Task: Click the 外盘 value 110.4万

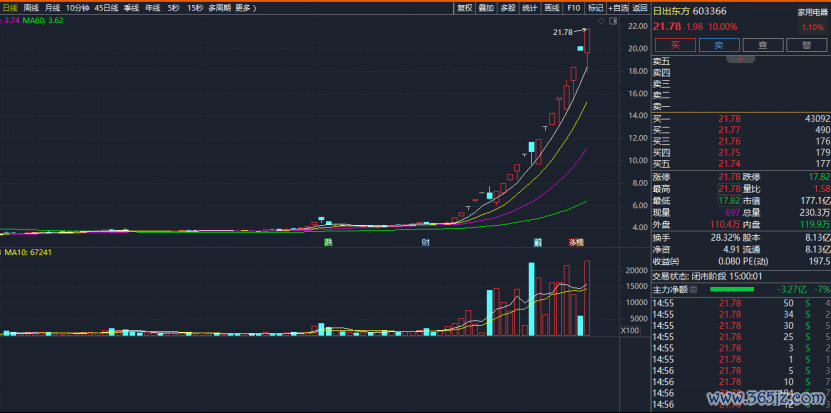Action: click(x=727, y=224)
